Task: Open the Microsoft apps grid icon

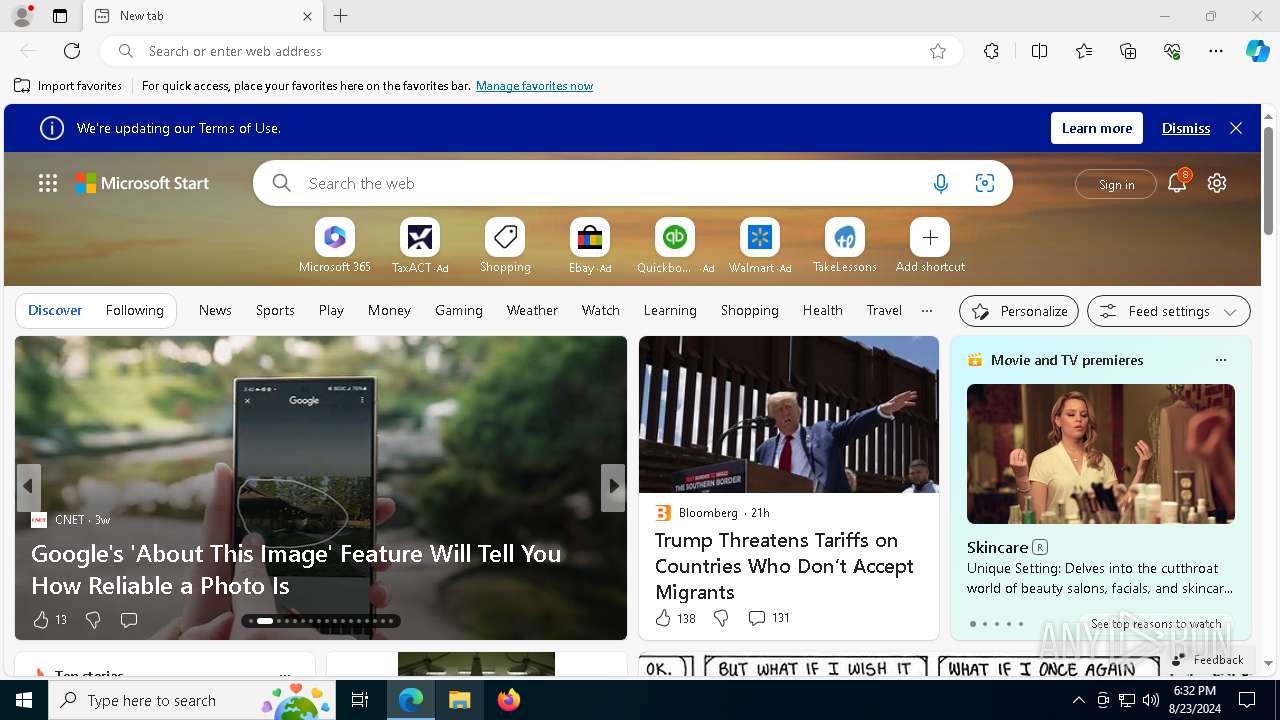Action: tap(48, 183)
